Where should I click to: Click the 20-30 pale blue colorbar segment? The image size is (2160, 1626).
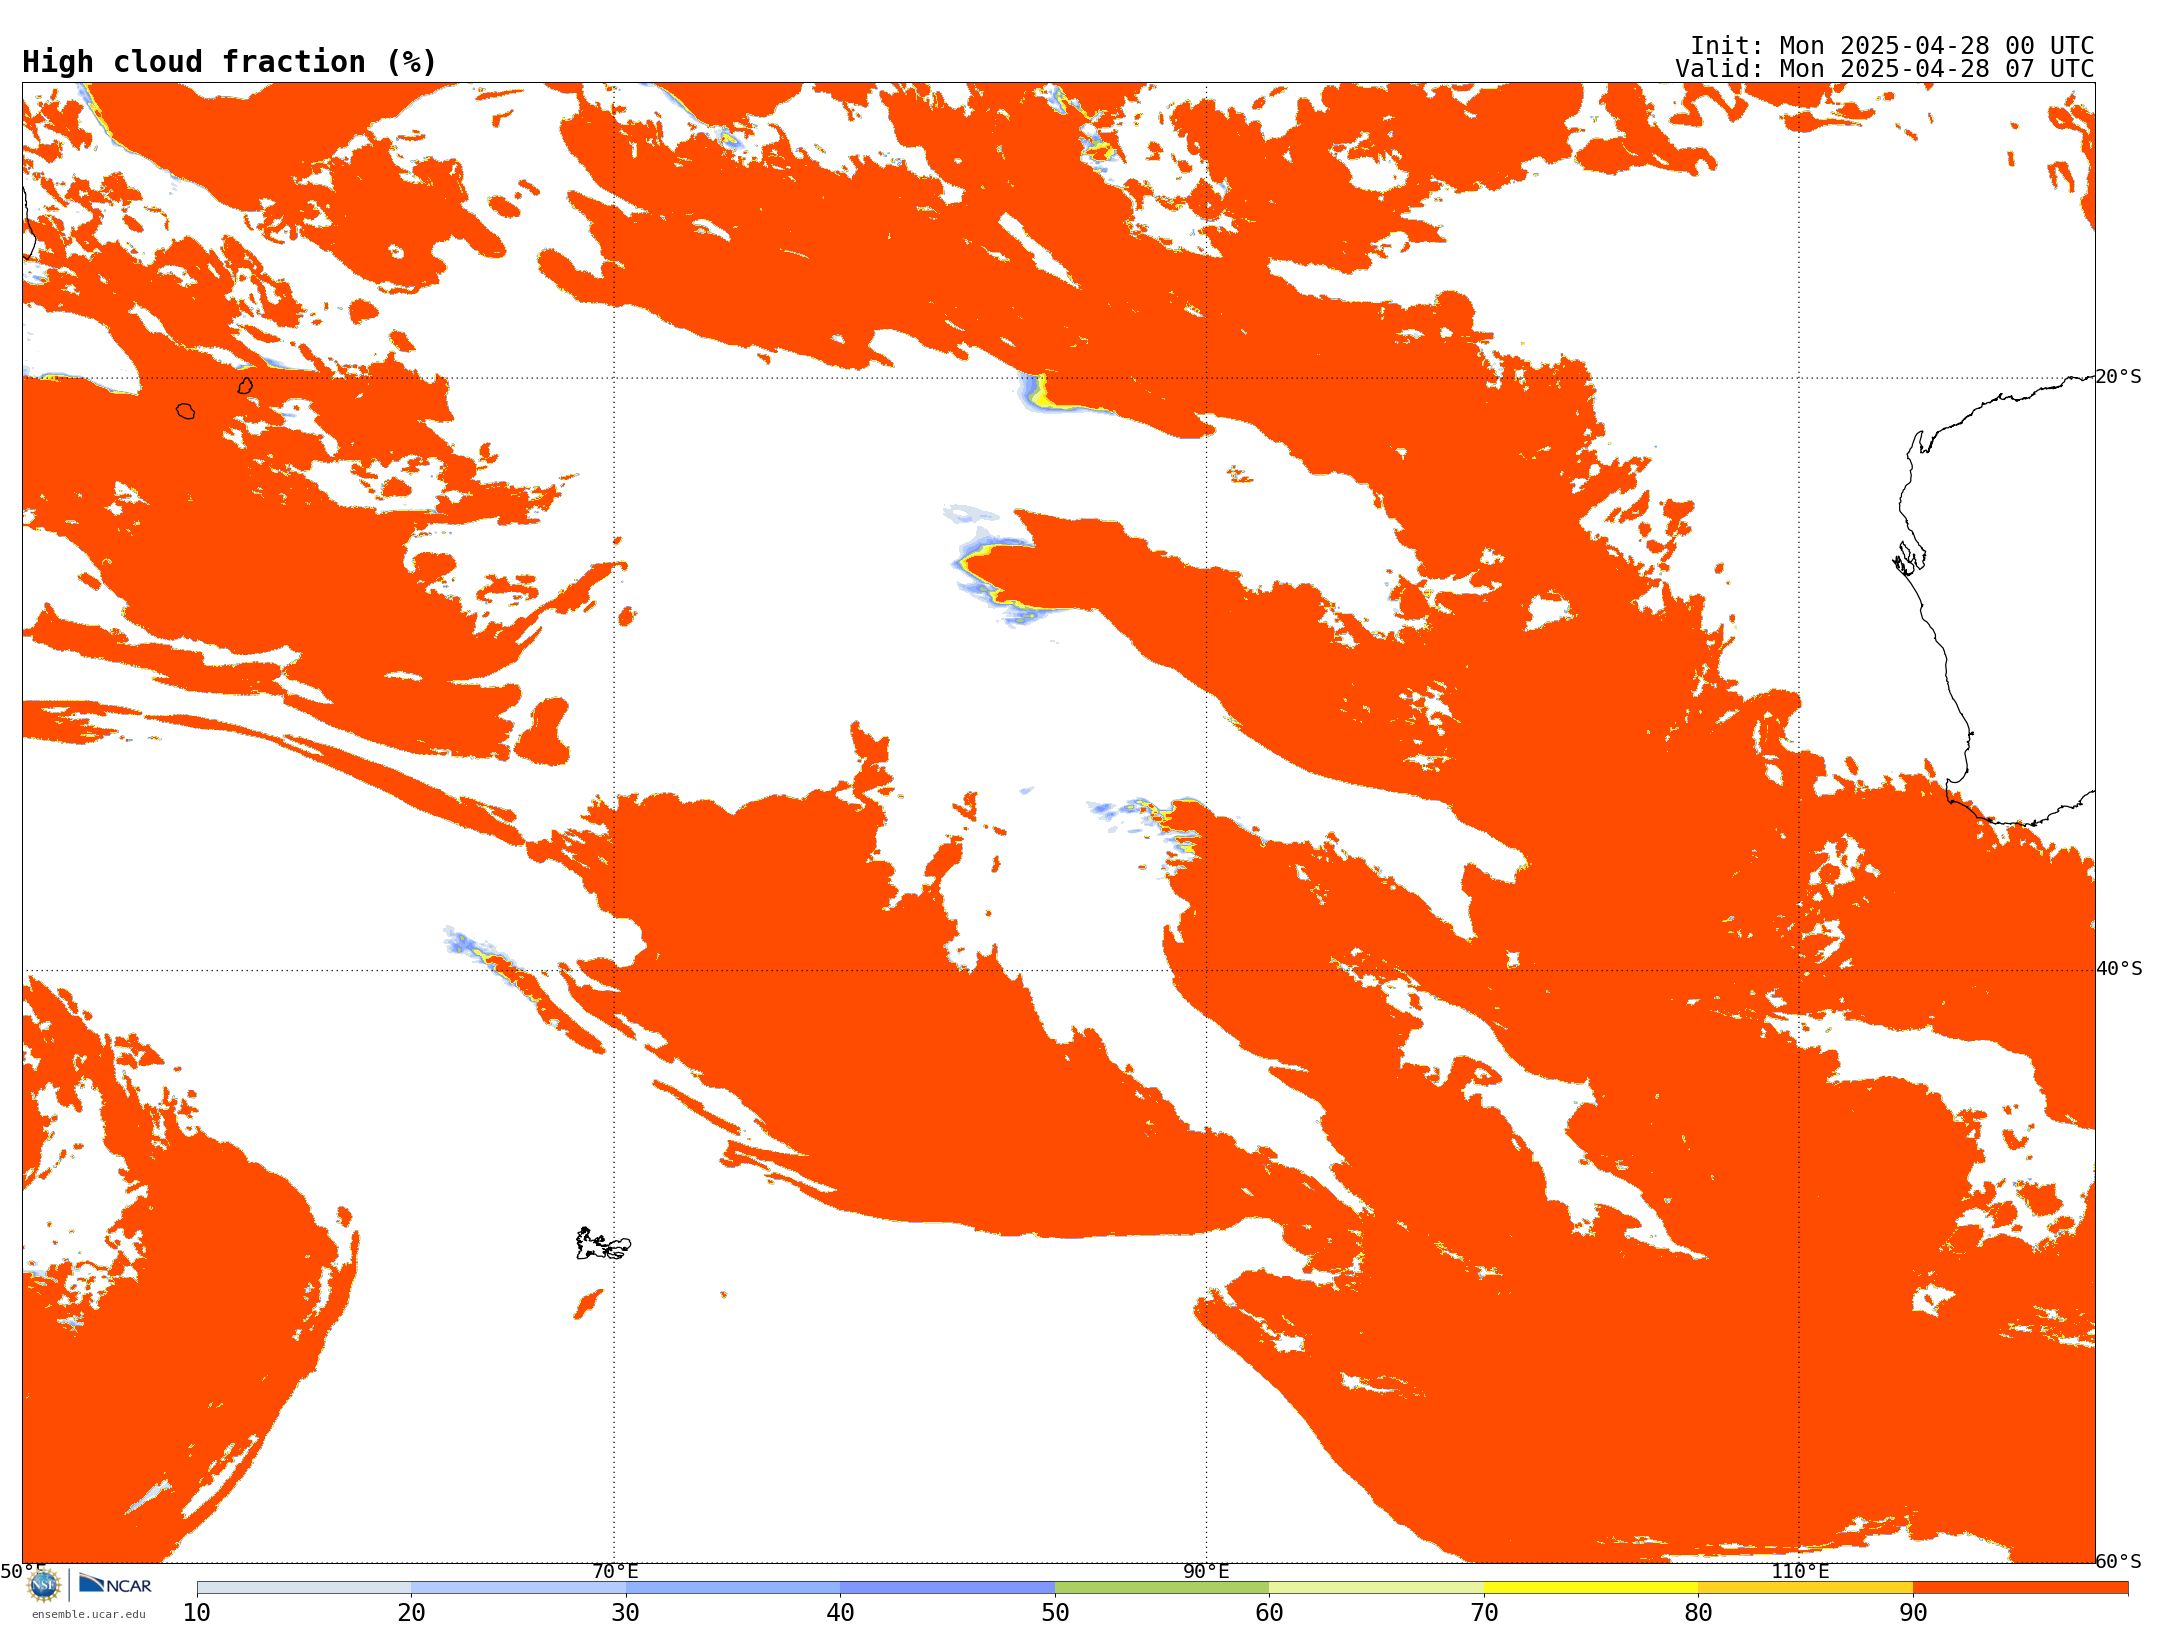(519, 1588)
